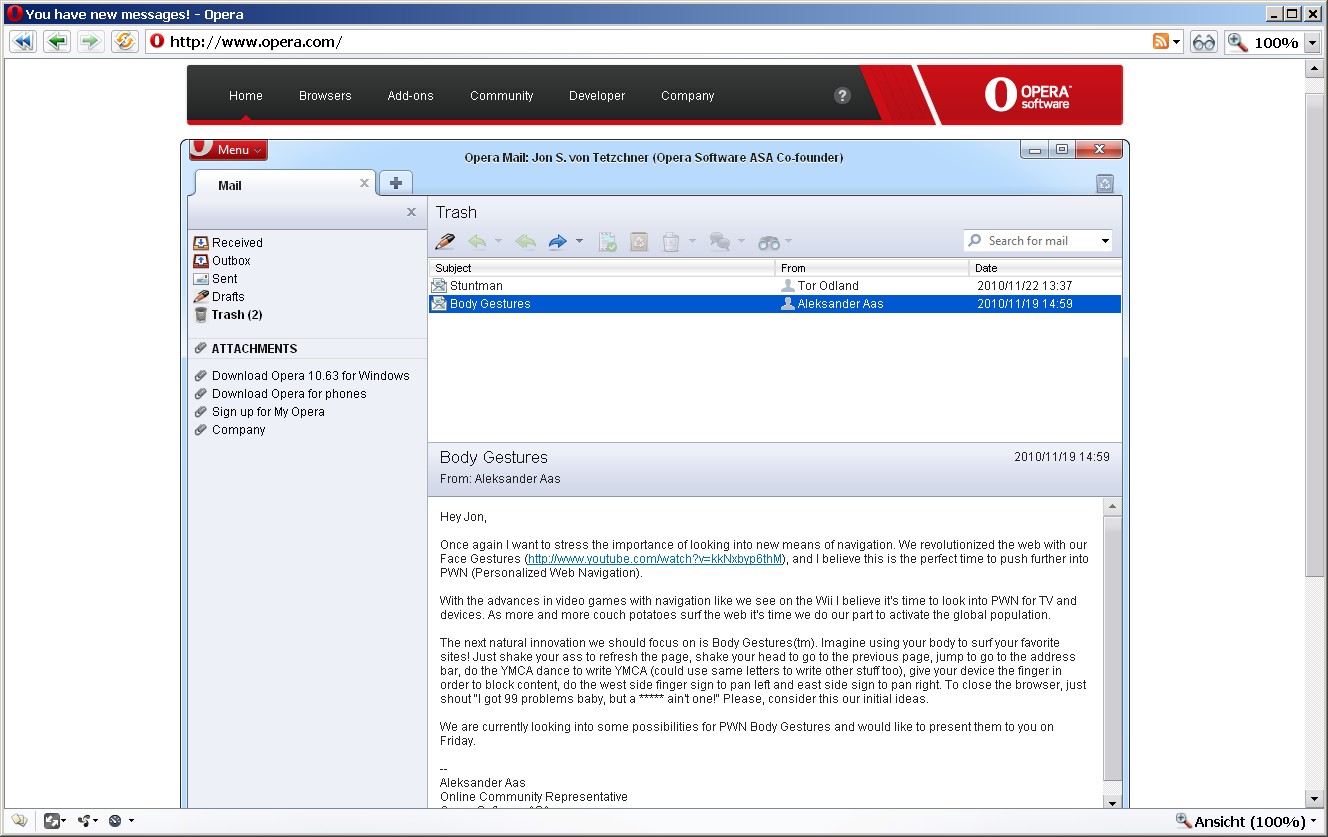The image size is (1328, 837).
Task: Move the selected message to spam
Action: (638, 241)
